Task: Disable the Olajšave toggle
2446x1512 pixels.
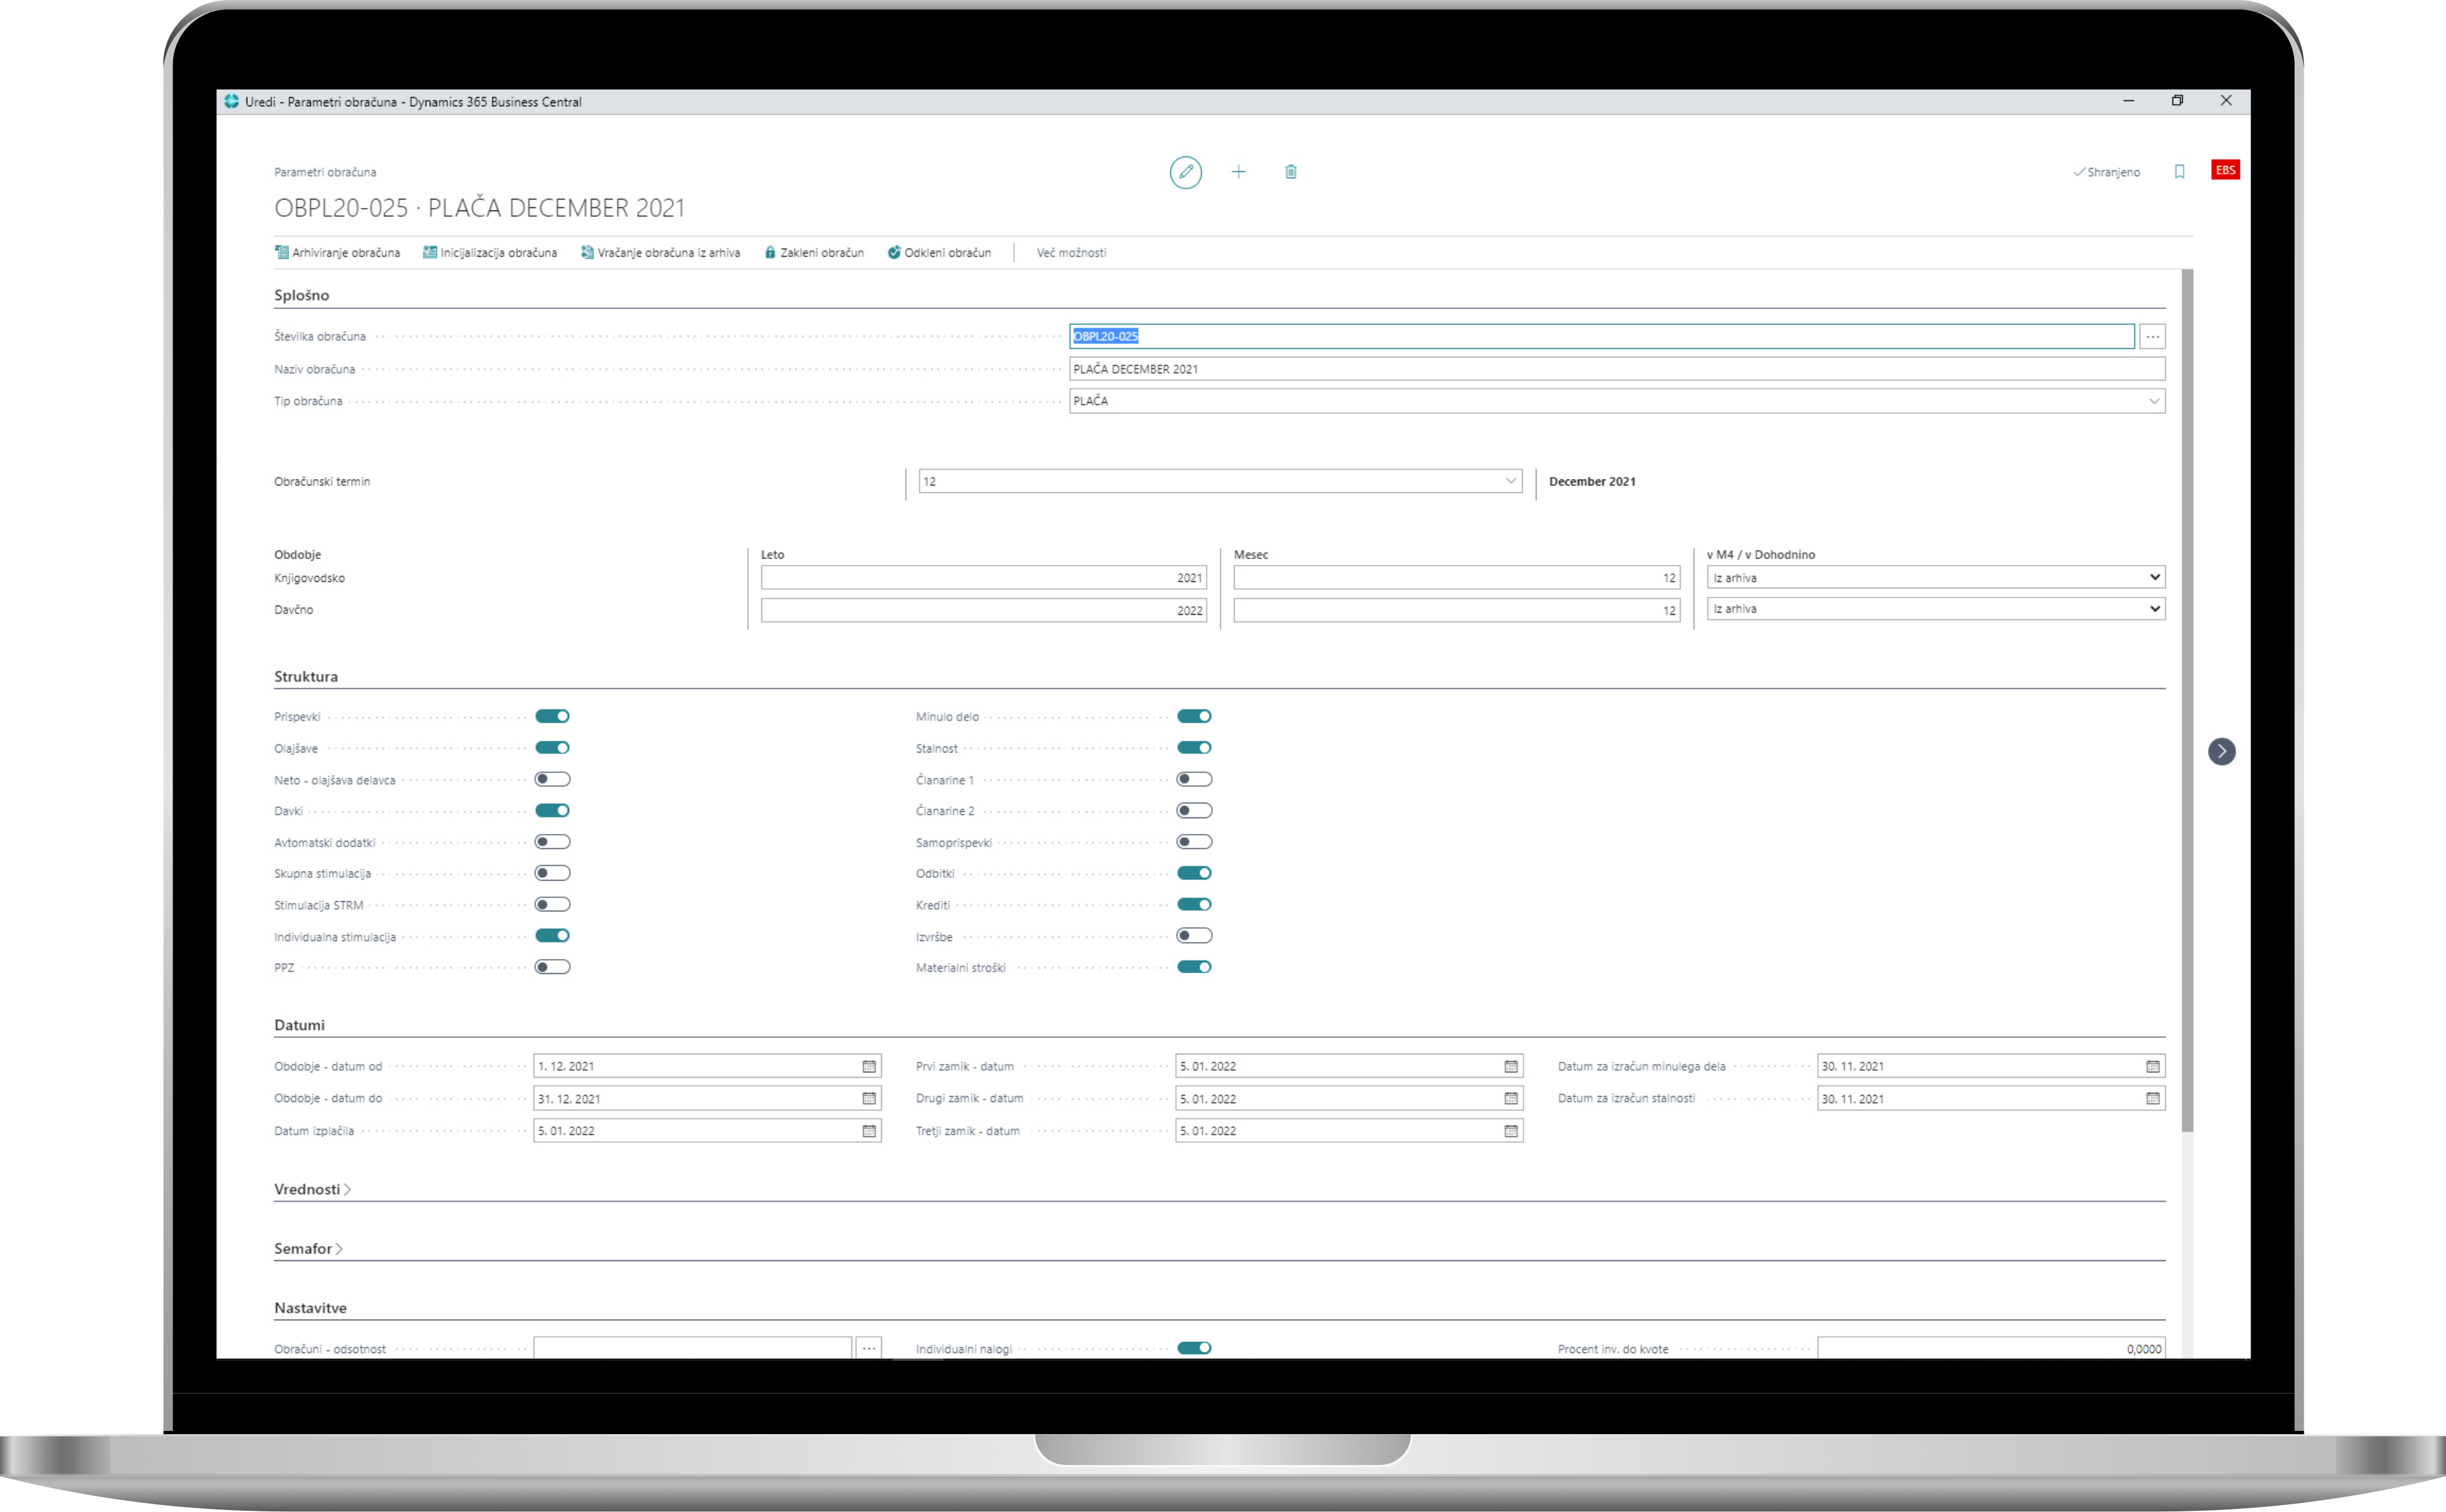Action: coord(552,747)
